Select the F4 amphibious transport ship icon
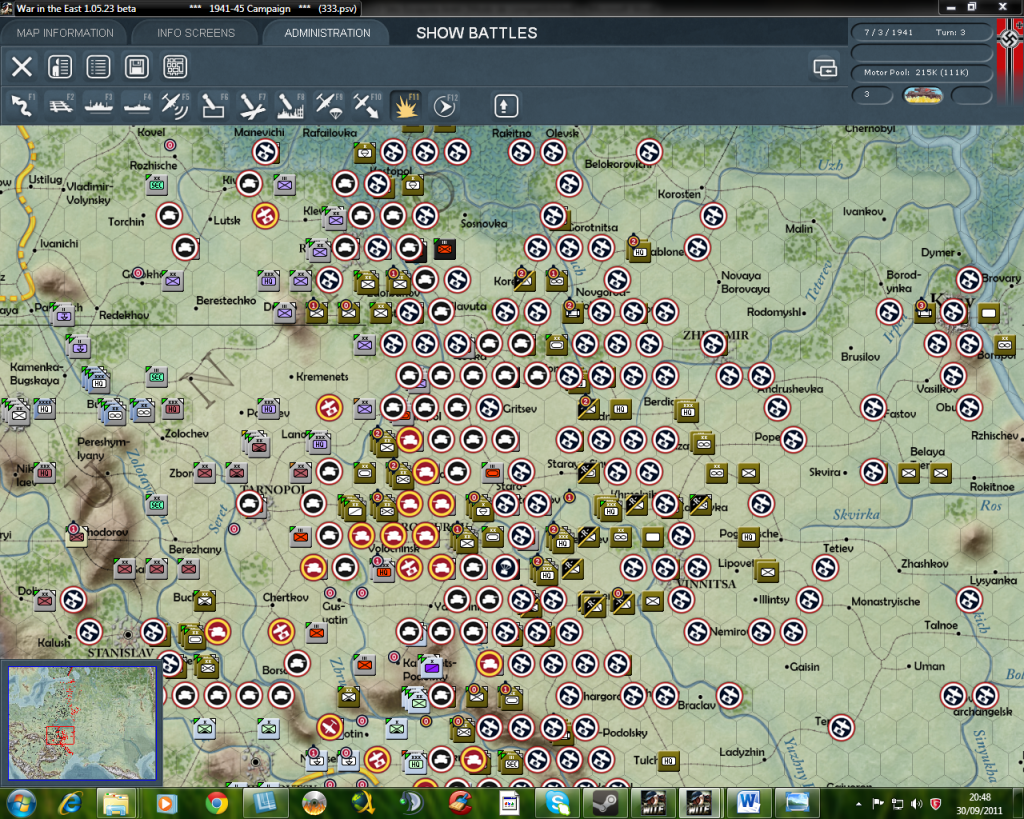The height and width of the screenshot is (819, 1024). pos(137,106)
